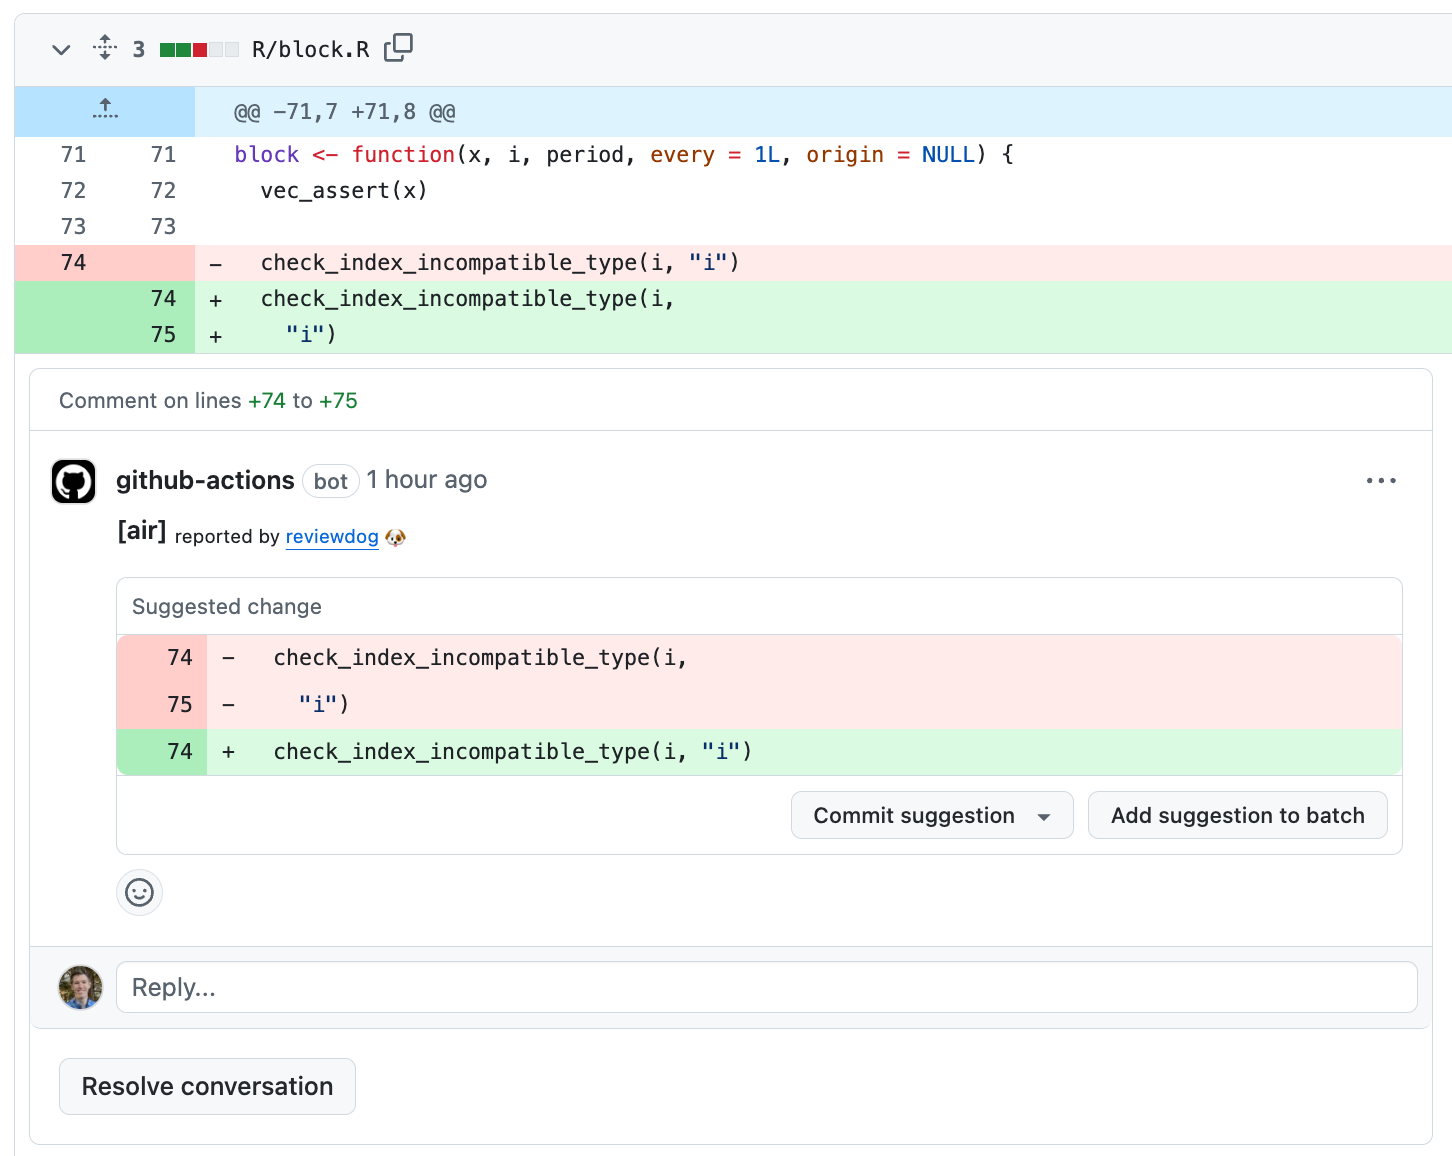1452x1156 pixels.
Task: Follow the reviewdog link
Action: pos(331,537)
